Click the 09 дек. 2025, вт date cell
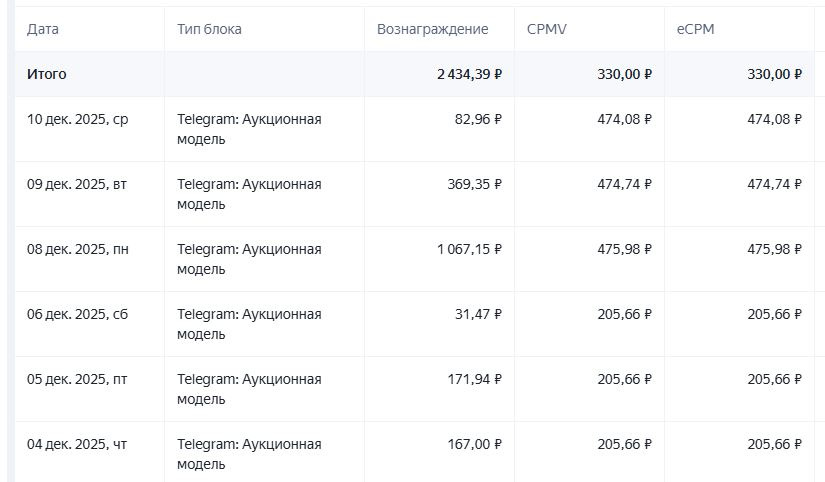This screenshot has width=825, height=482. (x=77, y=185)
